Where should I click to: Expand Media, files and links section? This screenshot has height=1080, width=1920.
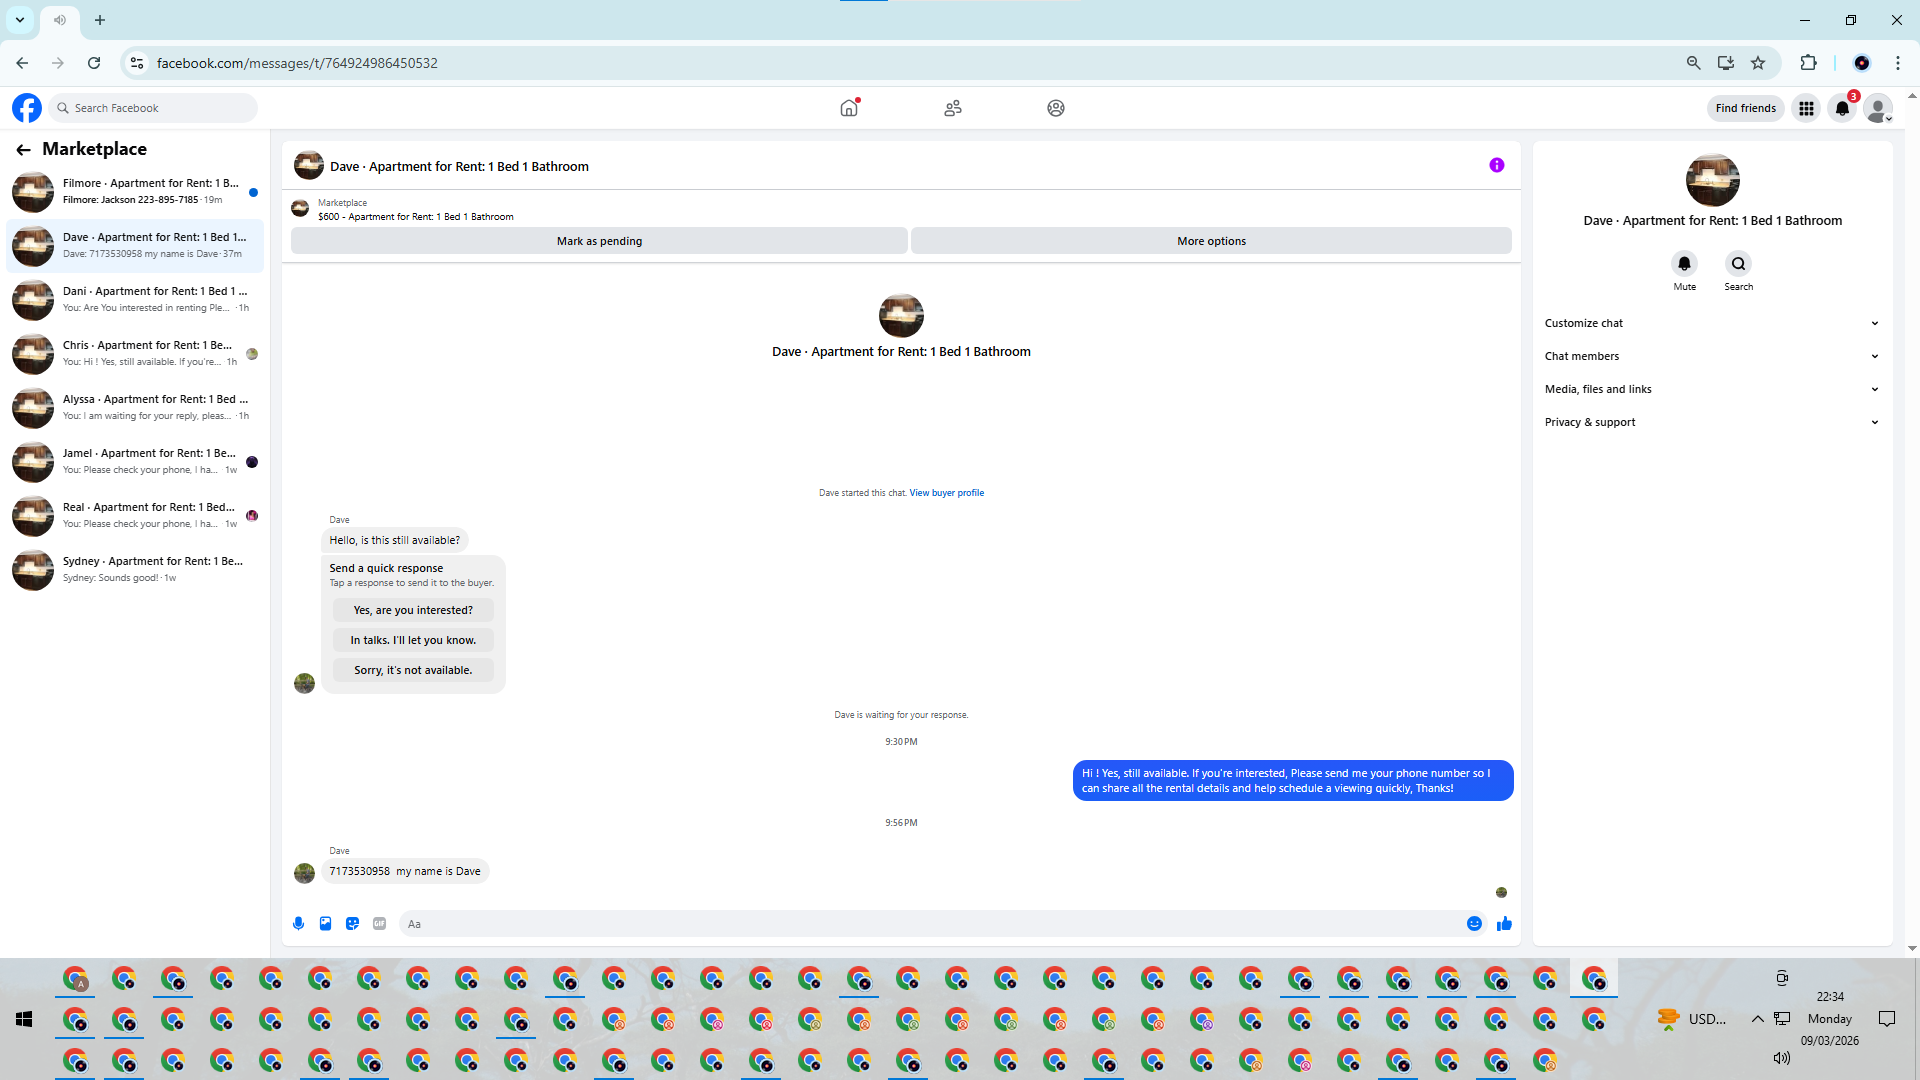(x=1710, y=389)
